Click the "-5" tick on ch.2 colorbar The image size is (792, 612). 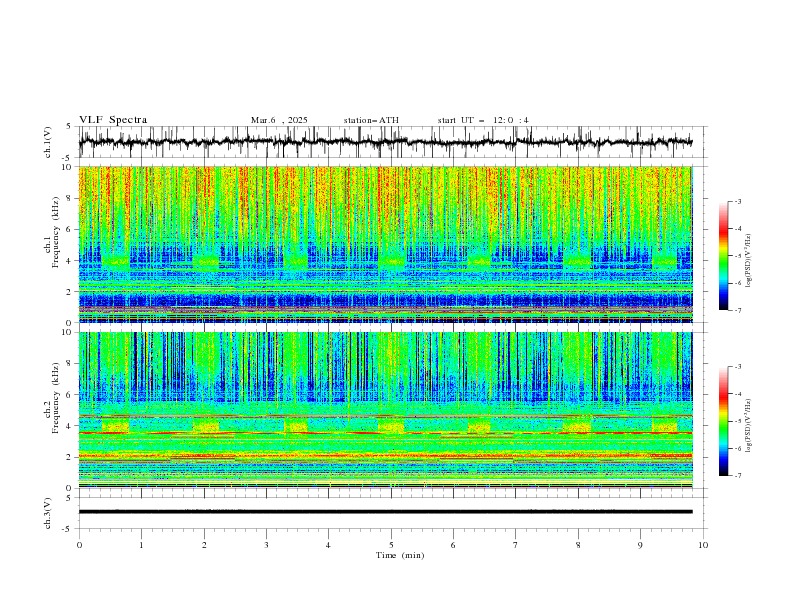point(738,421)
